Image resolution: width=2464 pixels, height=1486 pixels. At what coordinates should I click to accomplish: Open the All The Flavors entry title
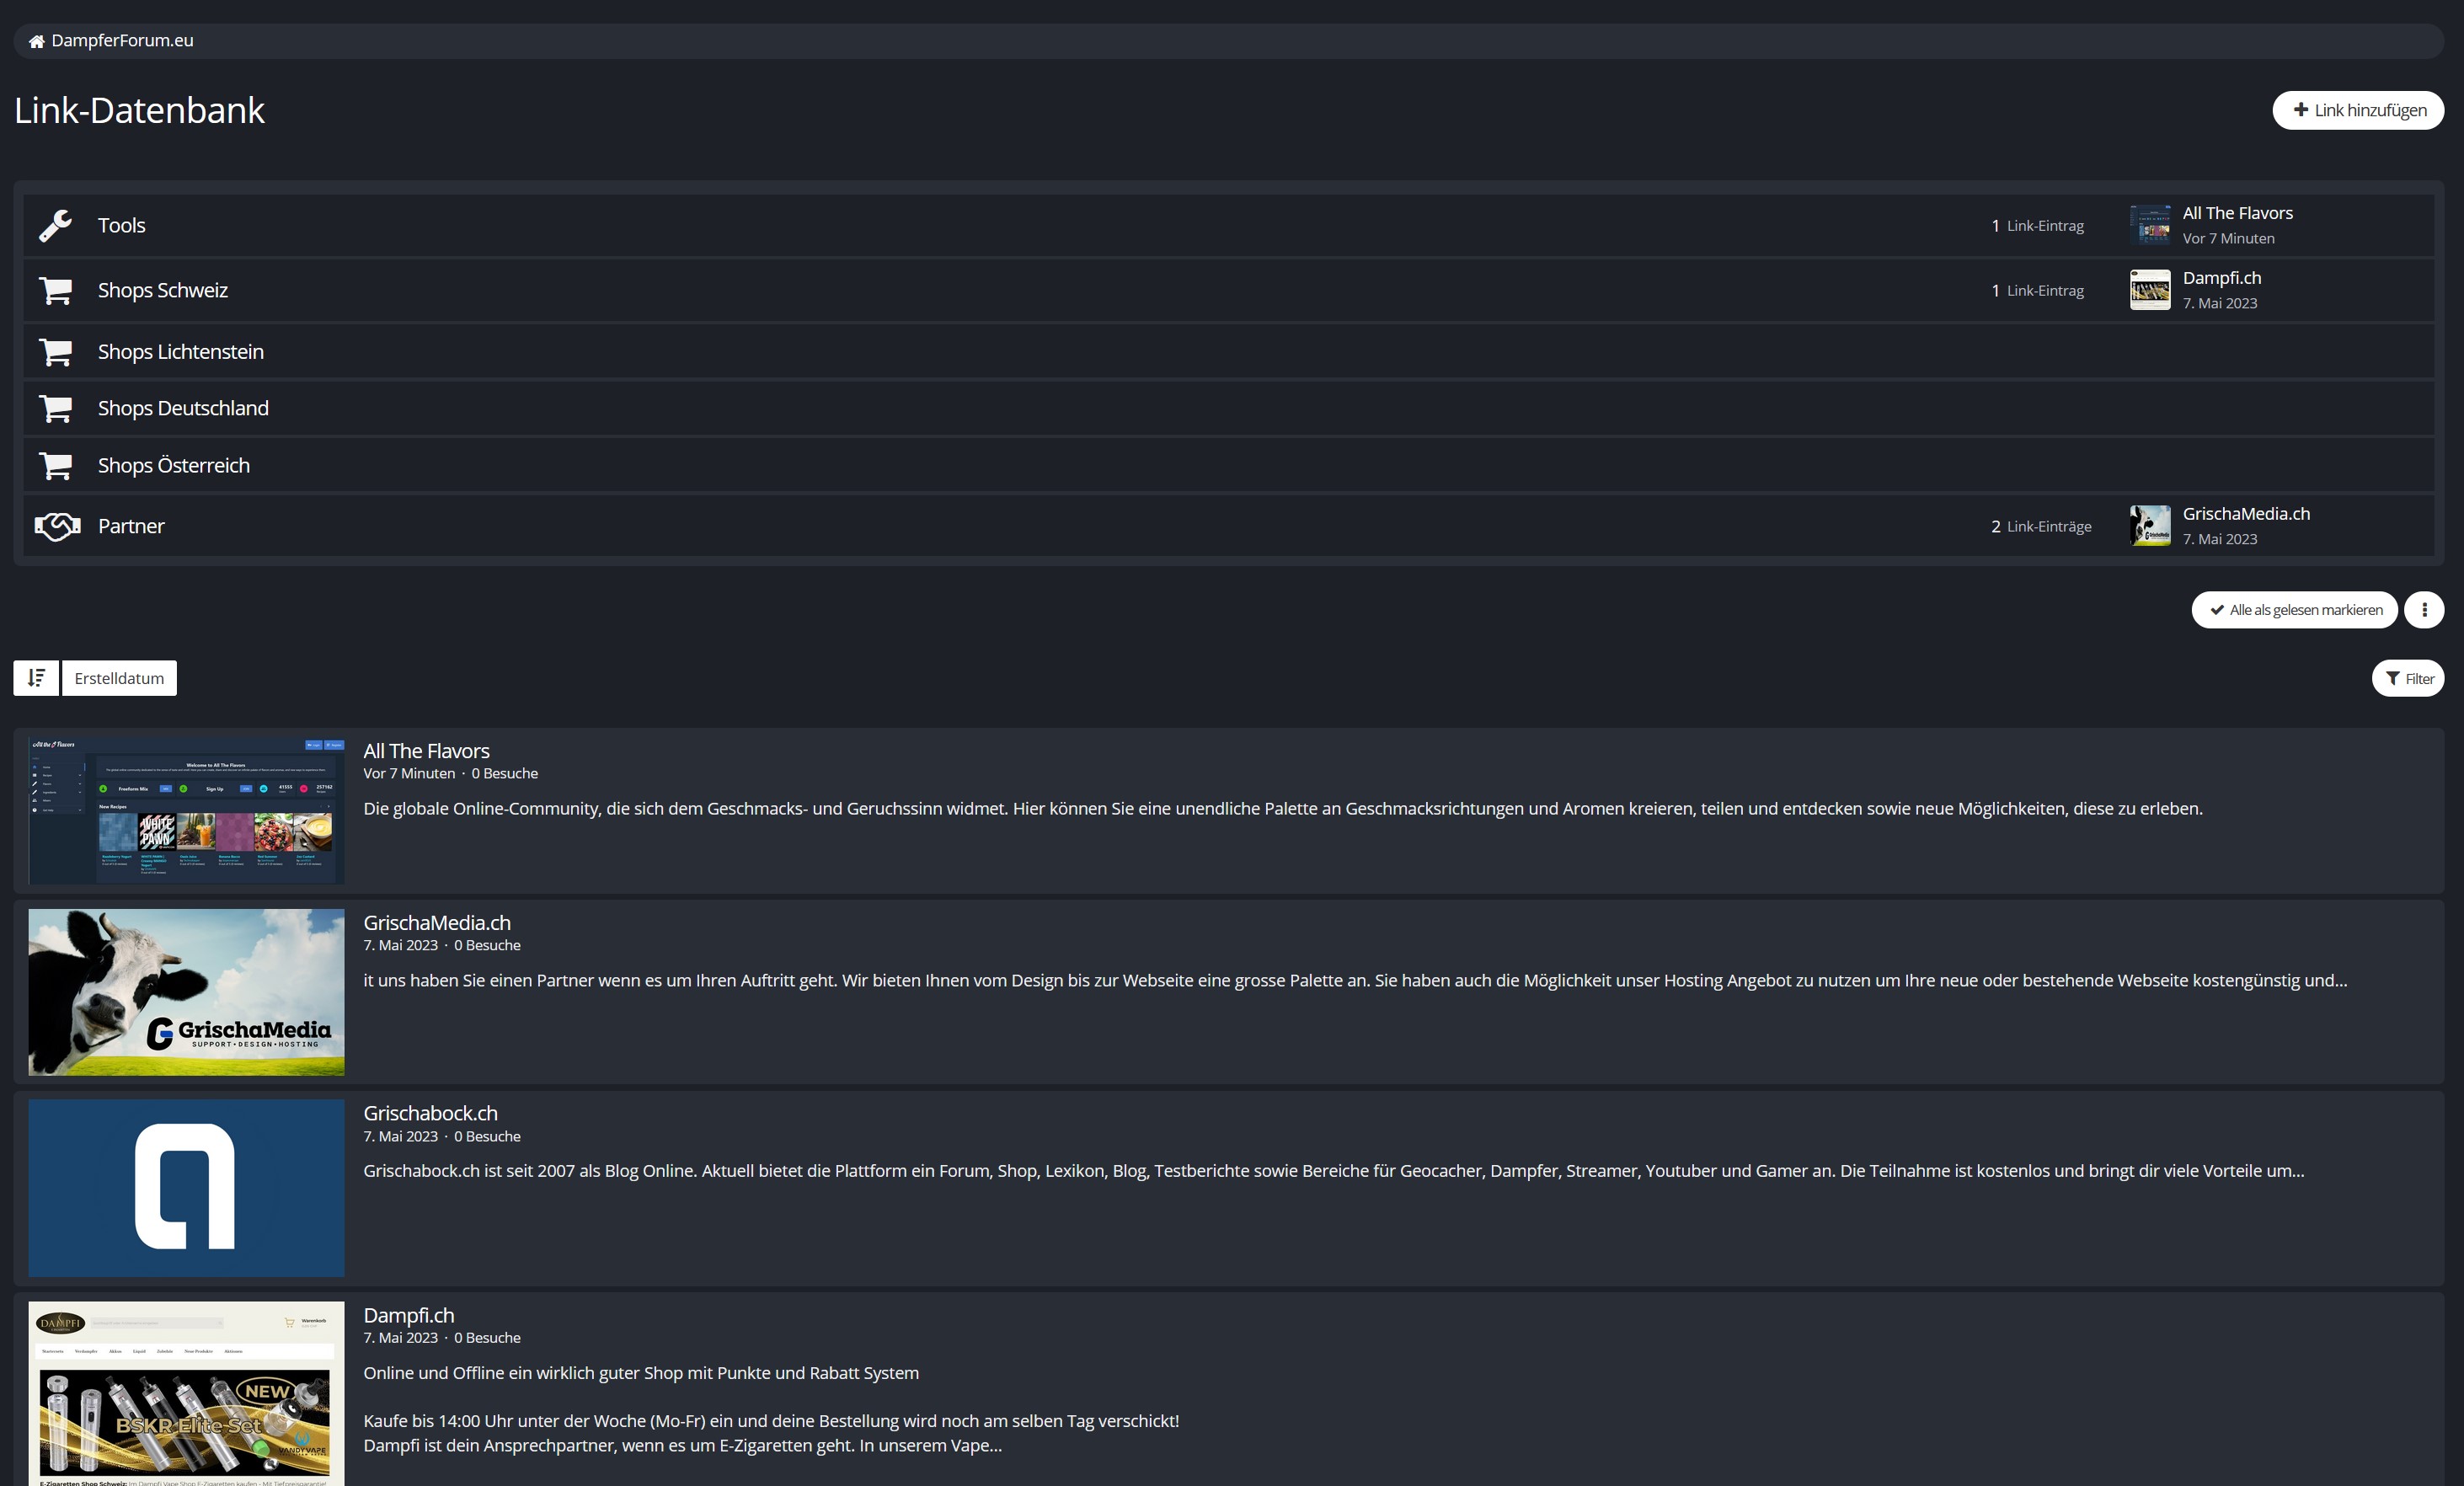[x=426, y=751]
